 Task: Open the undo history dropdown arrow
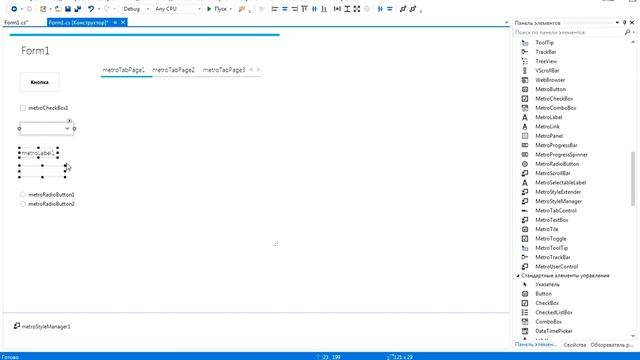(x=98, y=9)
